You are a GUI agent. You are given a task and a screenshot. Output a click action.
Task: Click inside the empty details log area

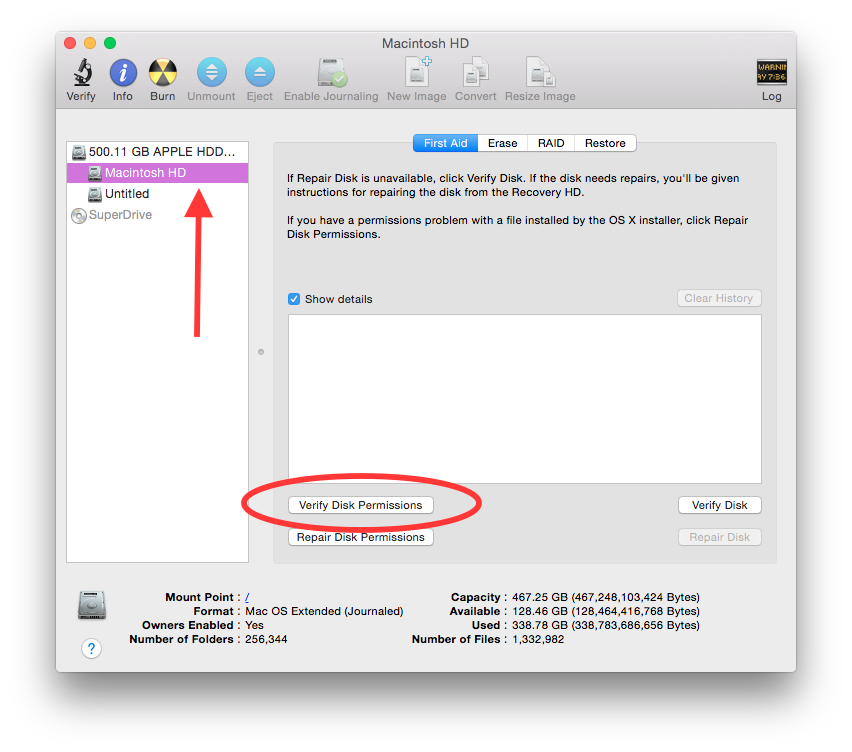[x=525, y=399]
